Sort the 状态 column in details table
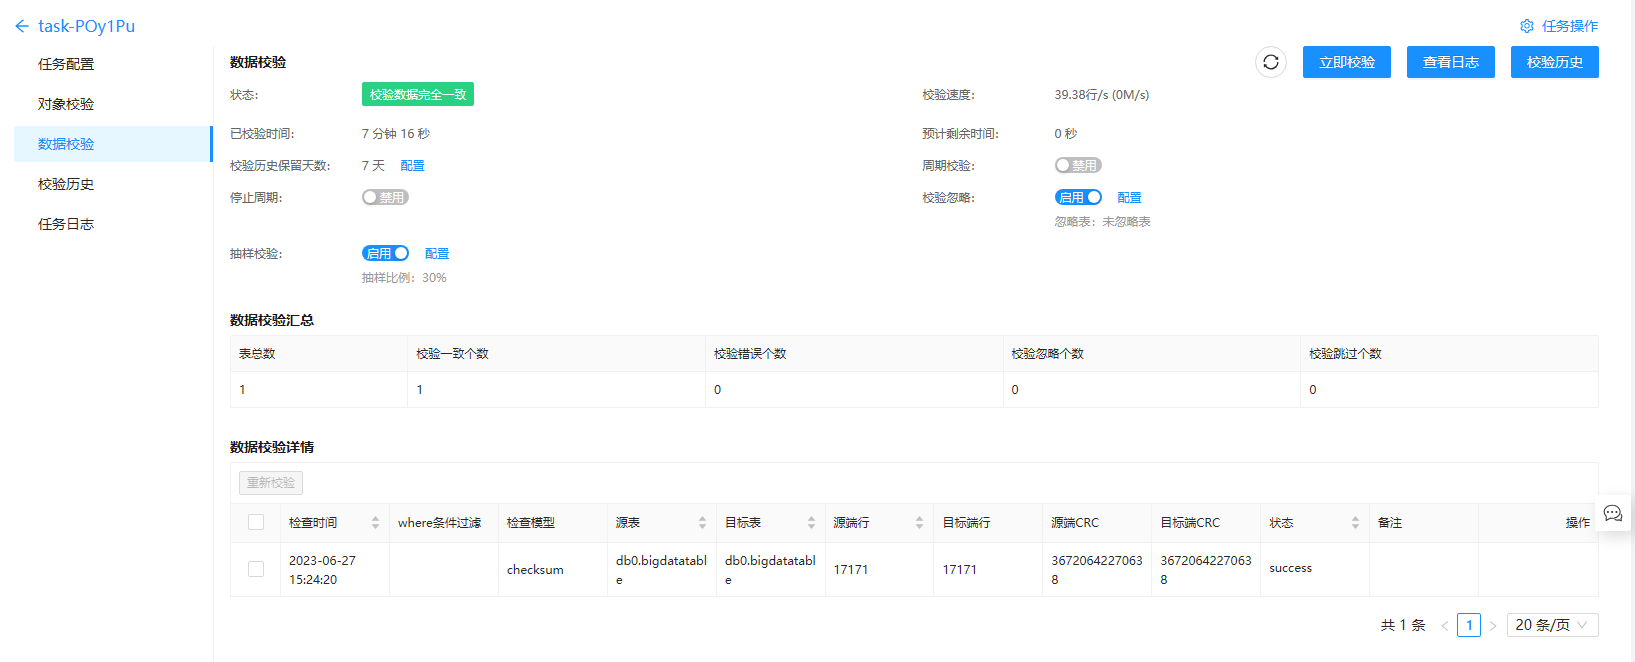 [1355, 523]
